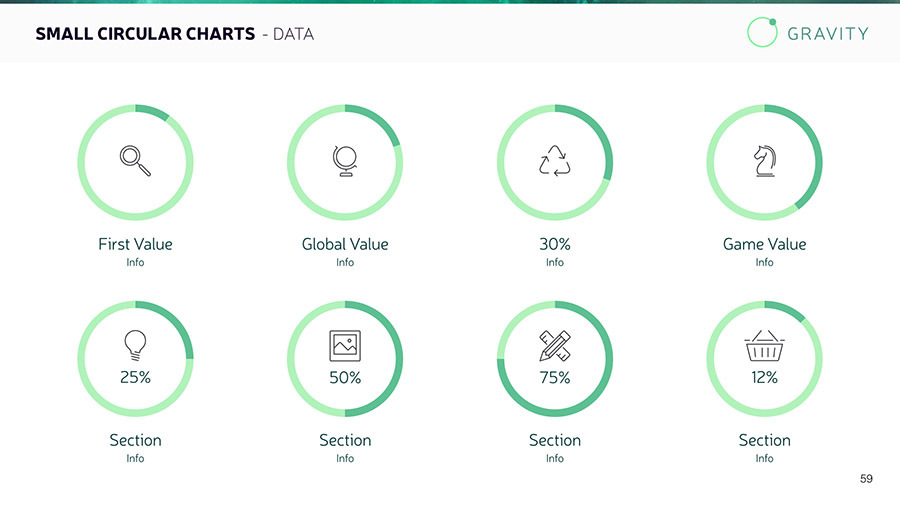Select the 30% chart label

pyautogui.click(x=554, y=244)
